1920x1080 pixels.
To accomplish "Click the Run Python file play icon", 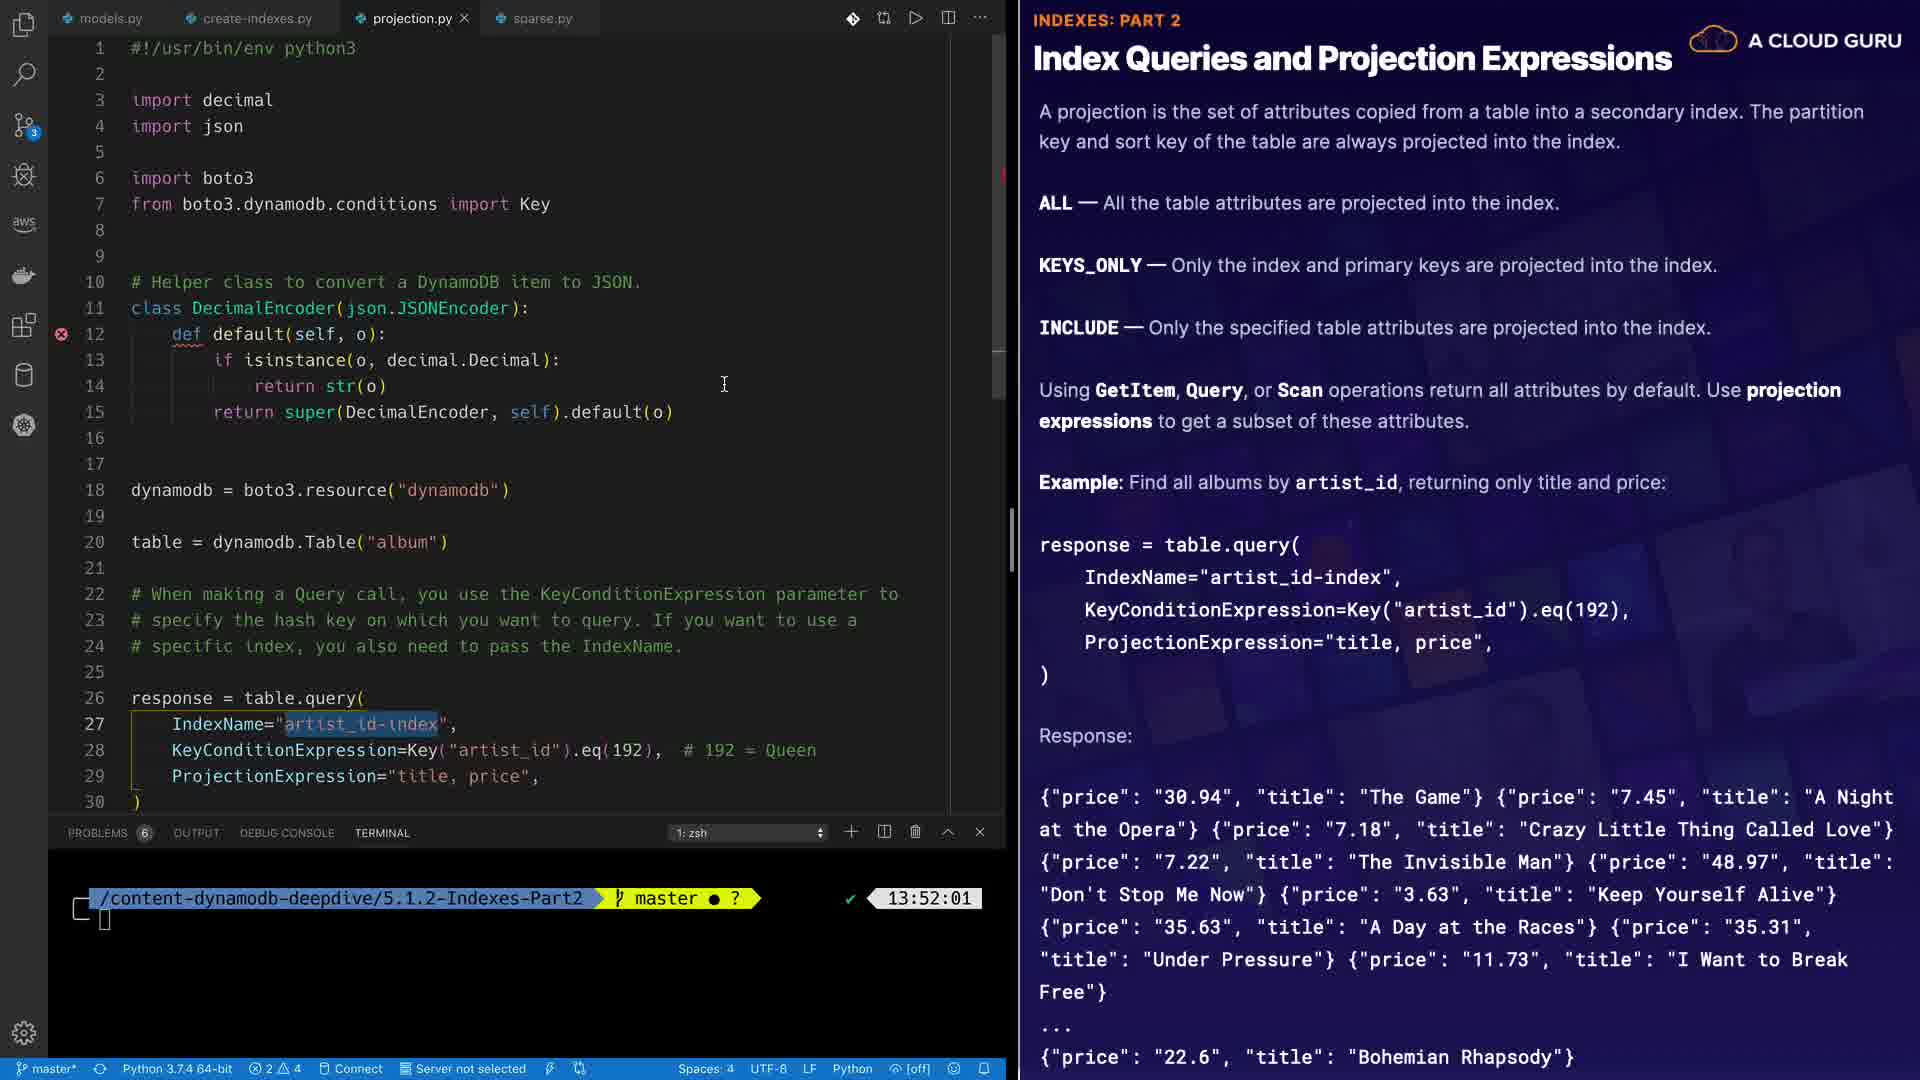I will 915,18.
